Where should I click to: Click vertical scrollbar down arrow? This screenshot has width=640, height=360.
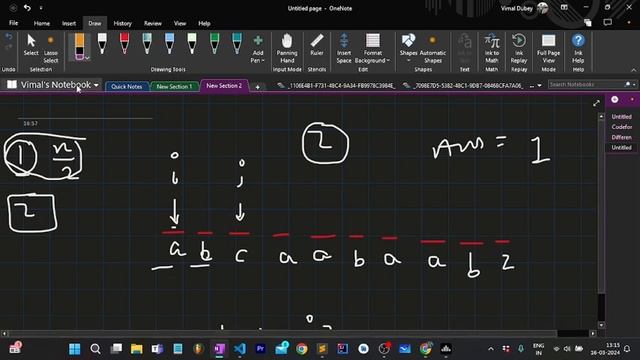601,325
